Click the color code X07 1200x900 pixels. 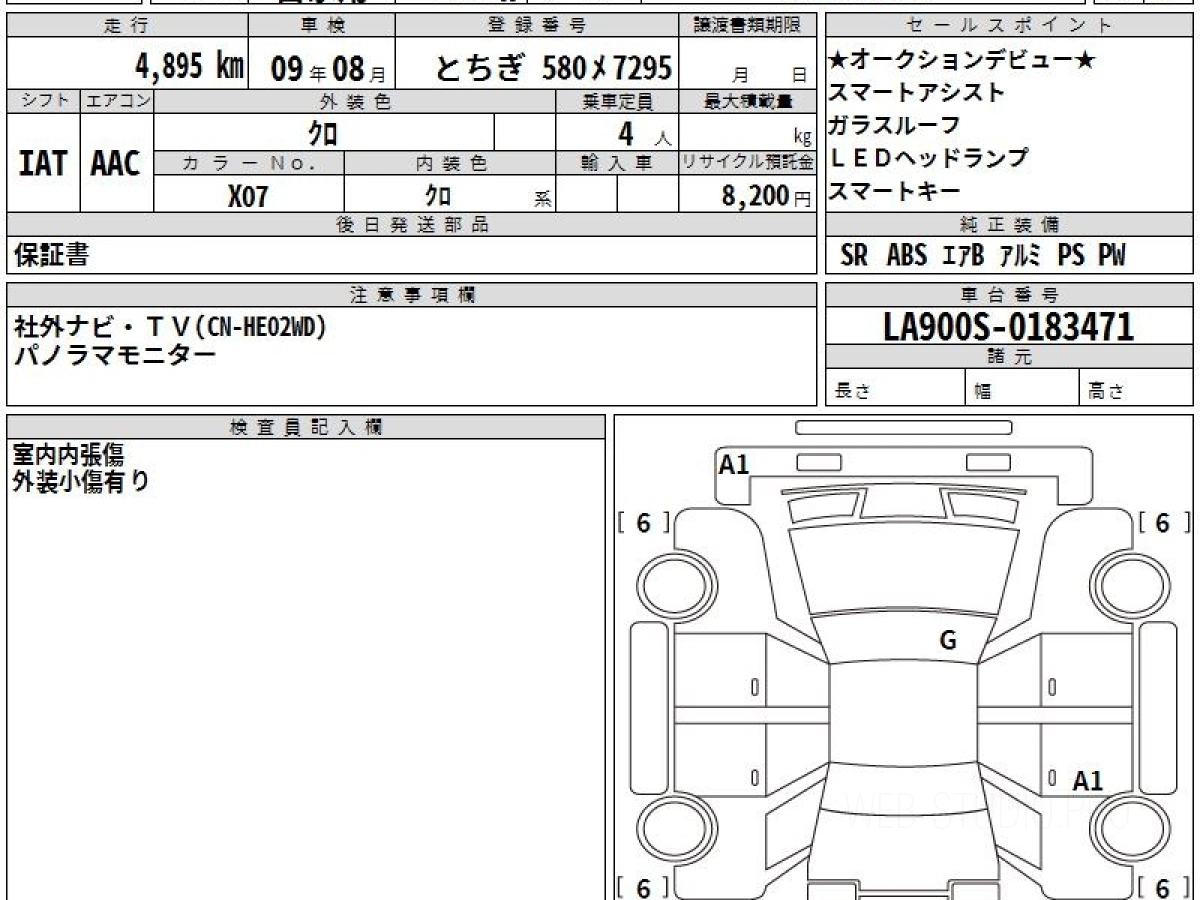click(x=248, y=196)
